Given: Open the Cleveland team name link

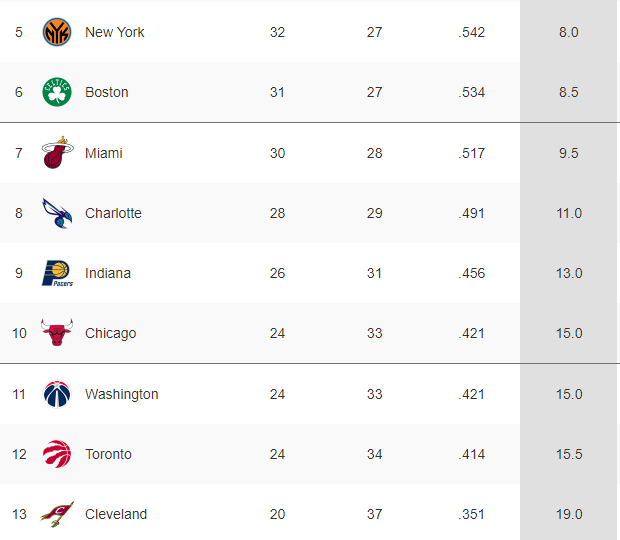Looking at the screenshot, I should pos(116,514).
